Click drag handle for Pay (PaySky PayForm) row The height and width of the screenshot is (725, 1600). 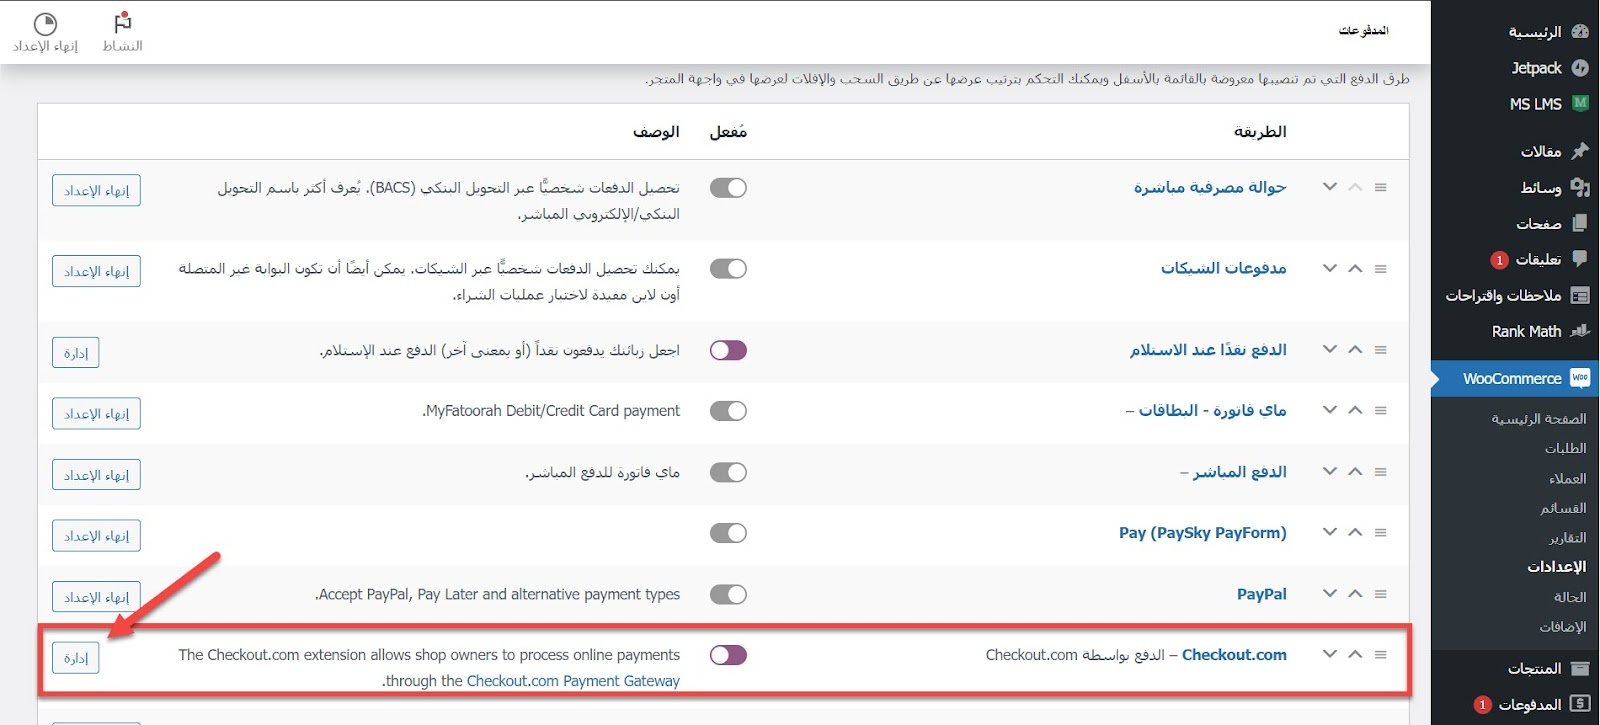1380,533
